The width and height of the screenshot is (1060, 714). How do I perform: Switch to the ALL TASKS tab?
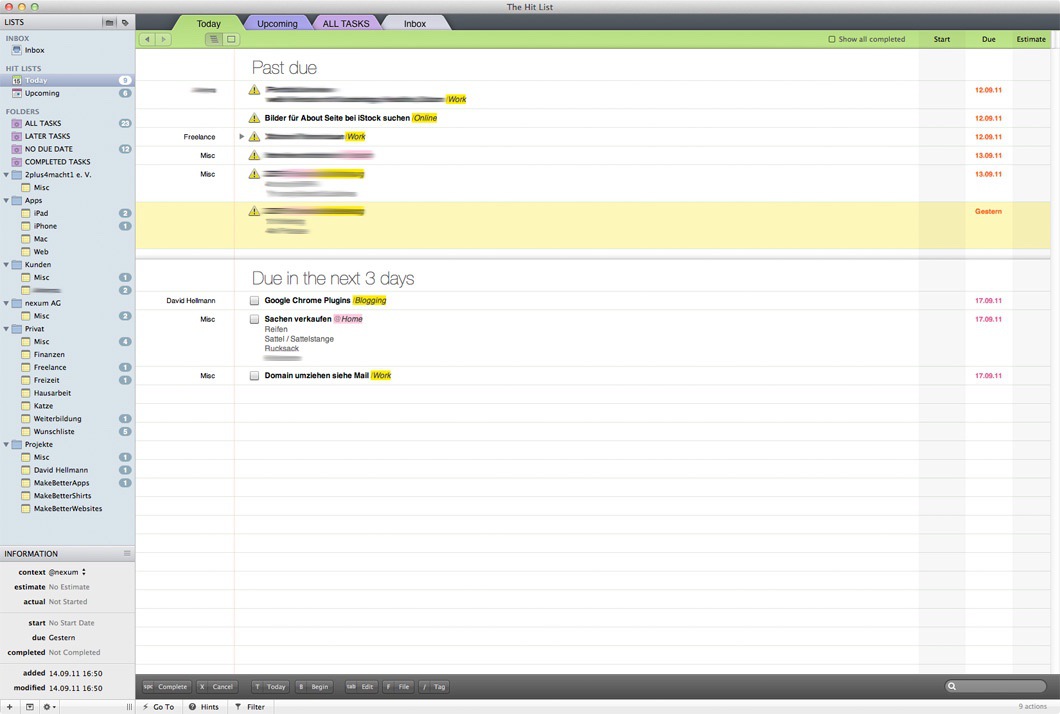coord(346,23)
